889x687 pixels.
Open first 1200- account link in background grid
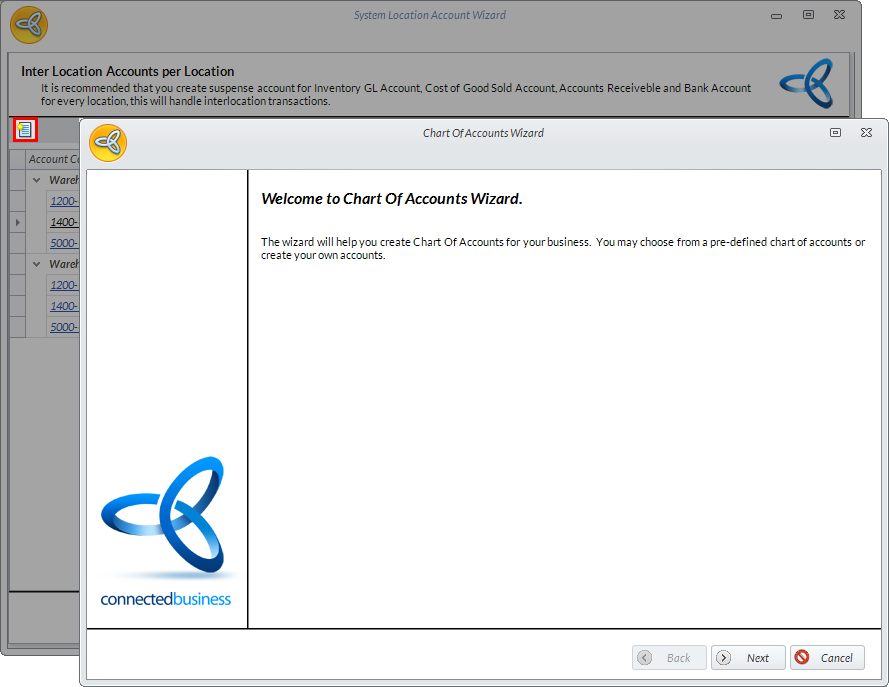tap(64, 201)
